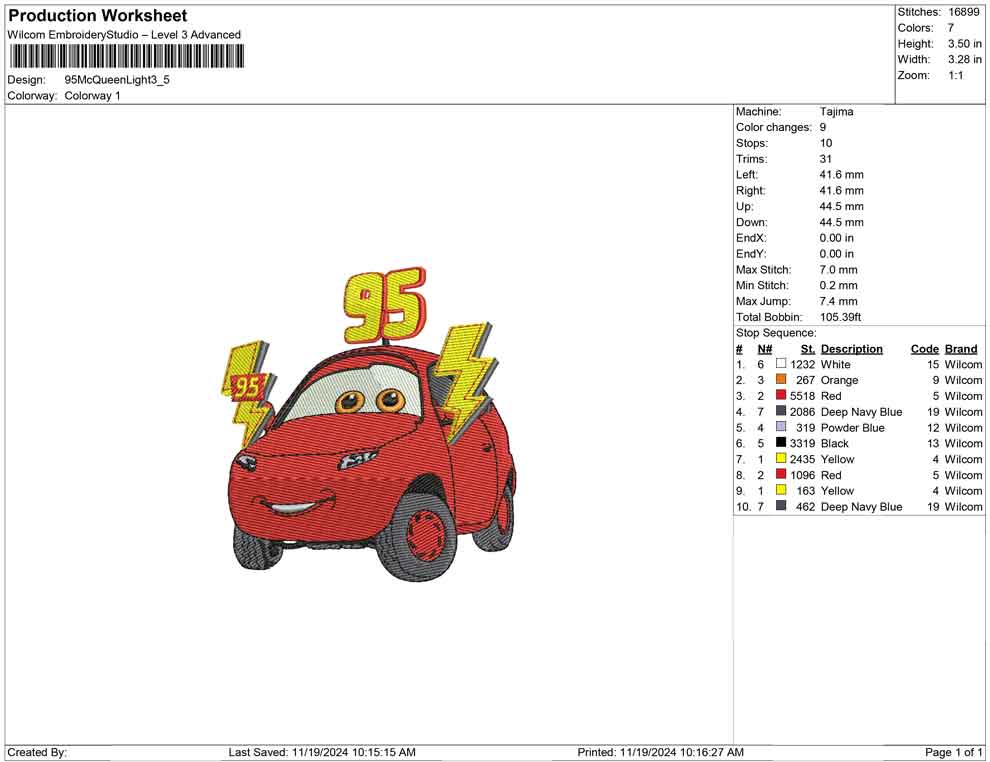990x762 pixels.
Task: Click the Deep Navy Blue swatch in stop 10
Action: click(781, 507)
